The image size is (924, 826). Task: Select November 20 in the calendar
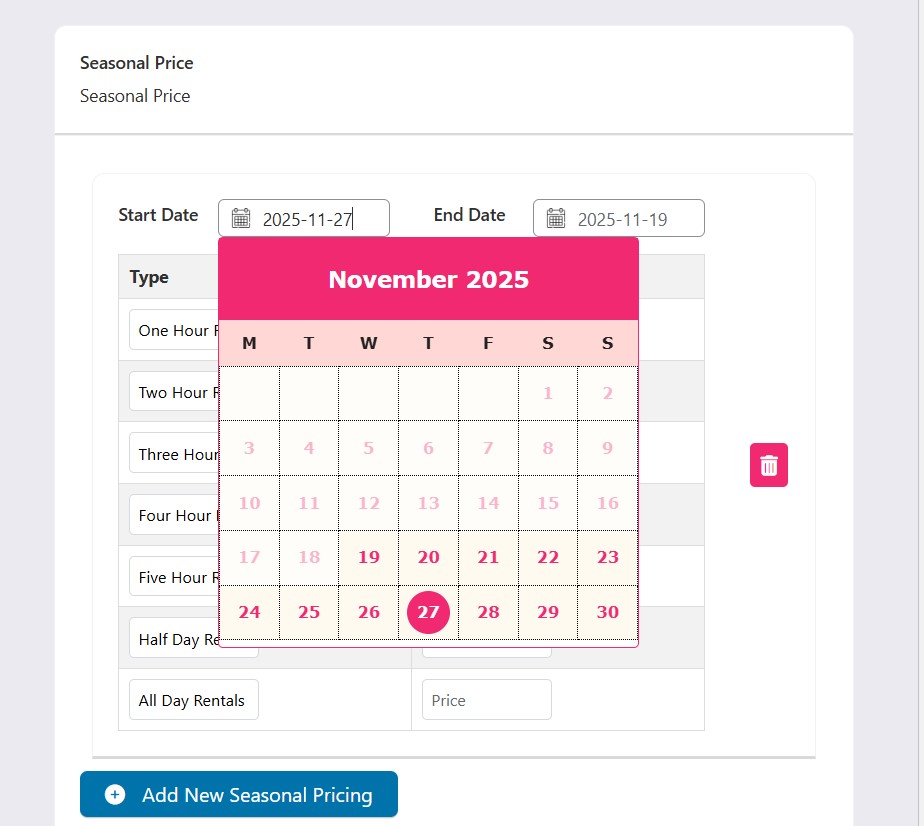click(x=428, y=557)
